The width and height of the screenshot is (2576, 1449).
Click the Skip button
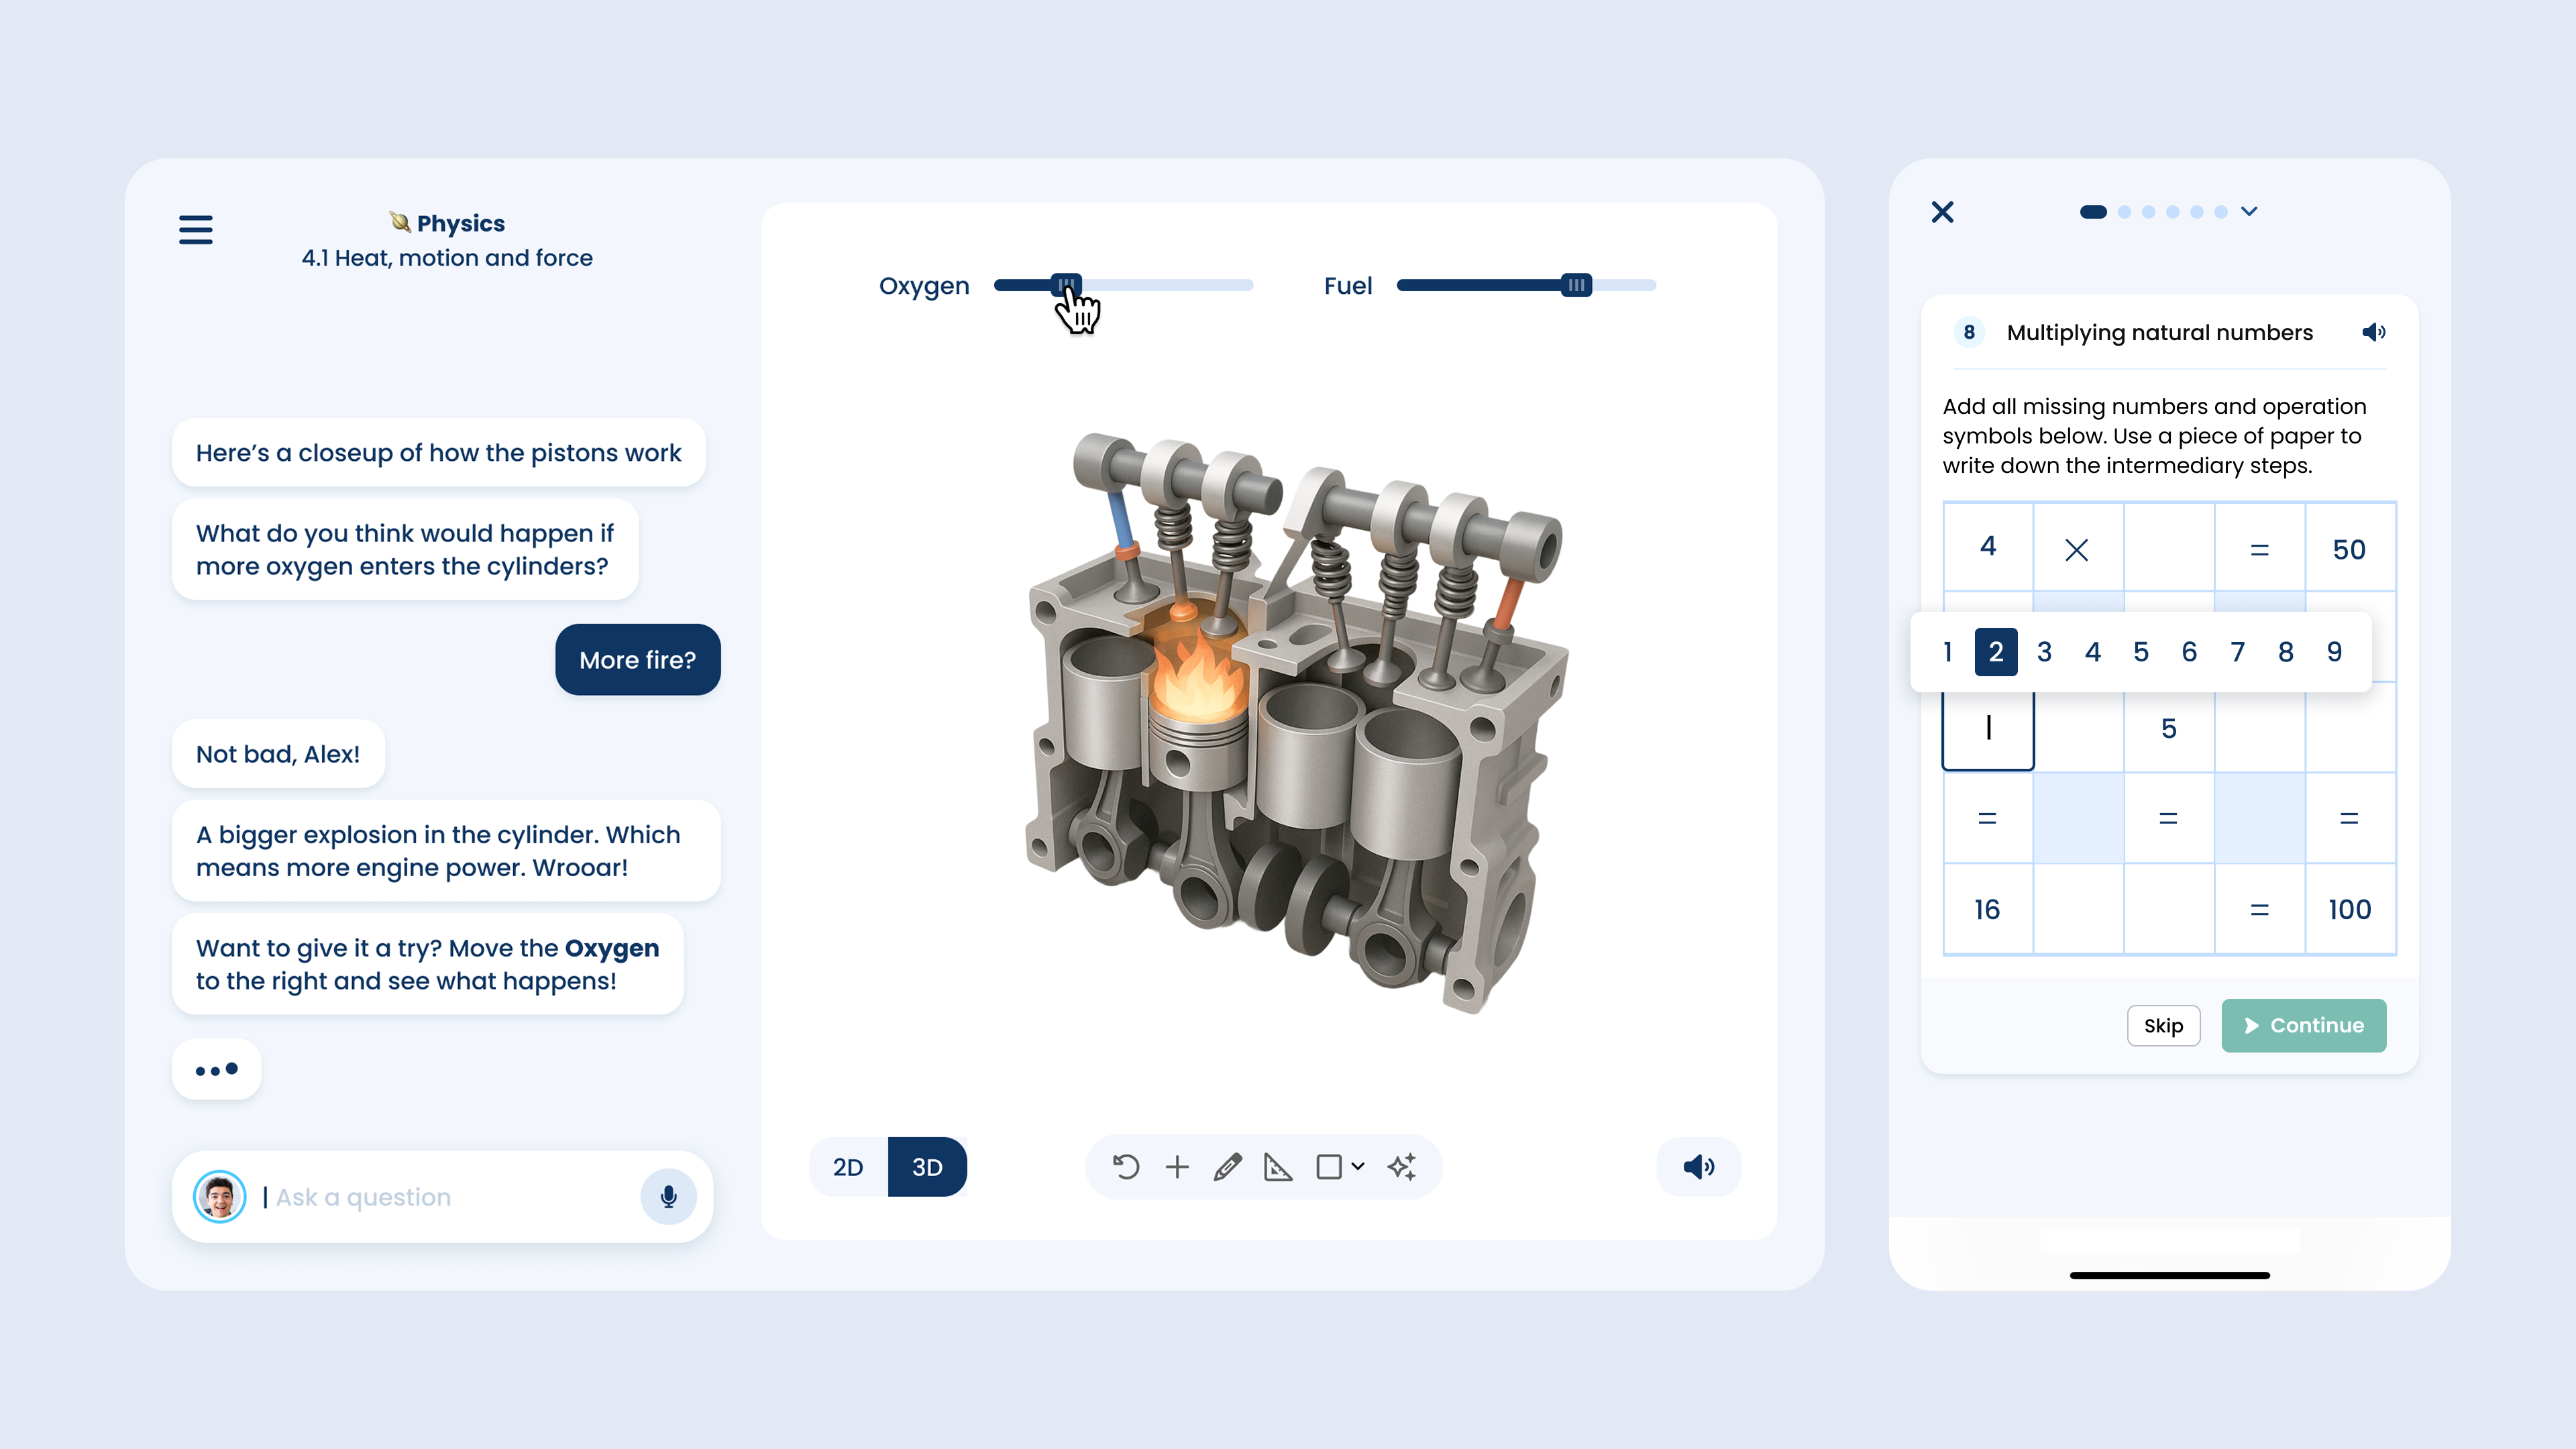coord(2163,1025)
